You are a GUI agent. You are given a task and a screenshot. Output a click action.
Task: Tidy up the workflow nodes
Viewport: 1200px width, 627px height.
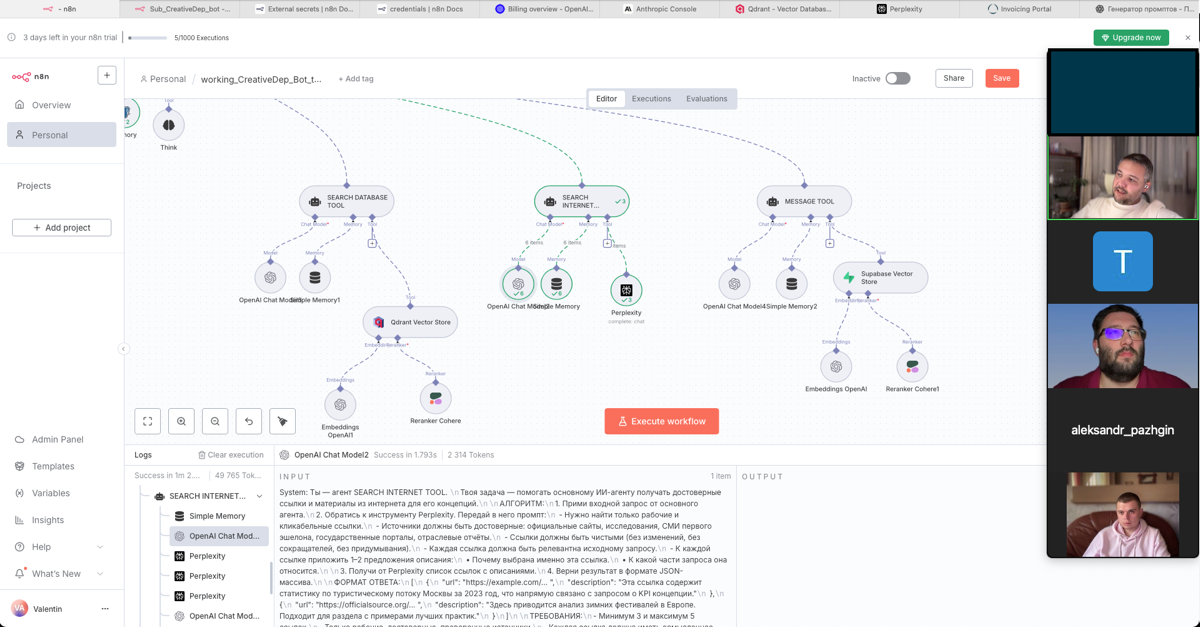[283, 421]
